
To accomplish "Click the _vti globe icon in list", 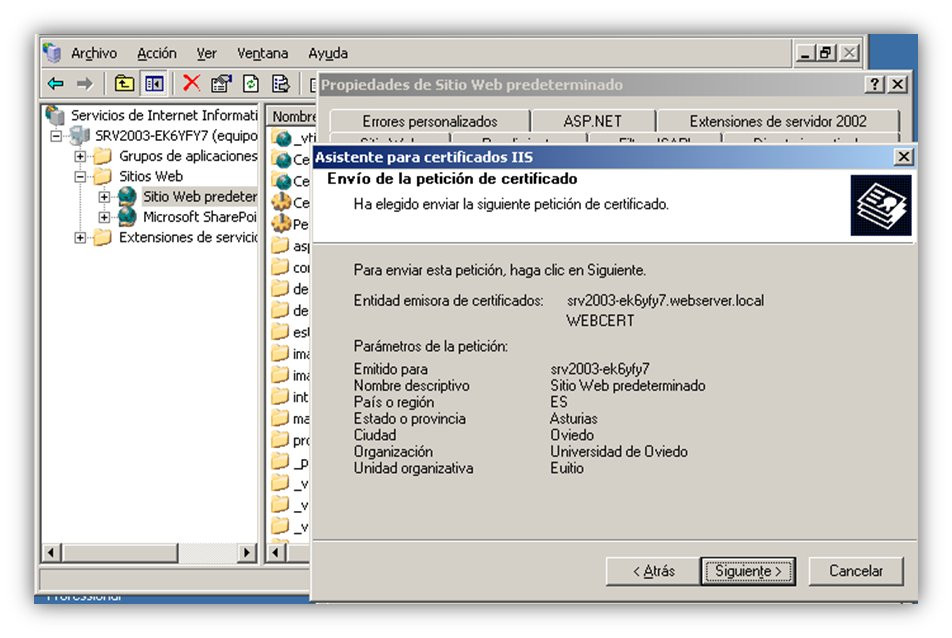I will (x=282, y=138).
